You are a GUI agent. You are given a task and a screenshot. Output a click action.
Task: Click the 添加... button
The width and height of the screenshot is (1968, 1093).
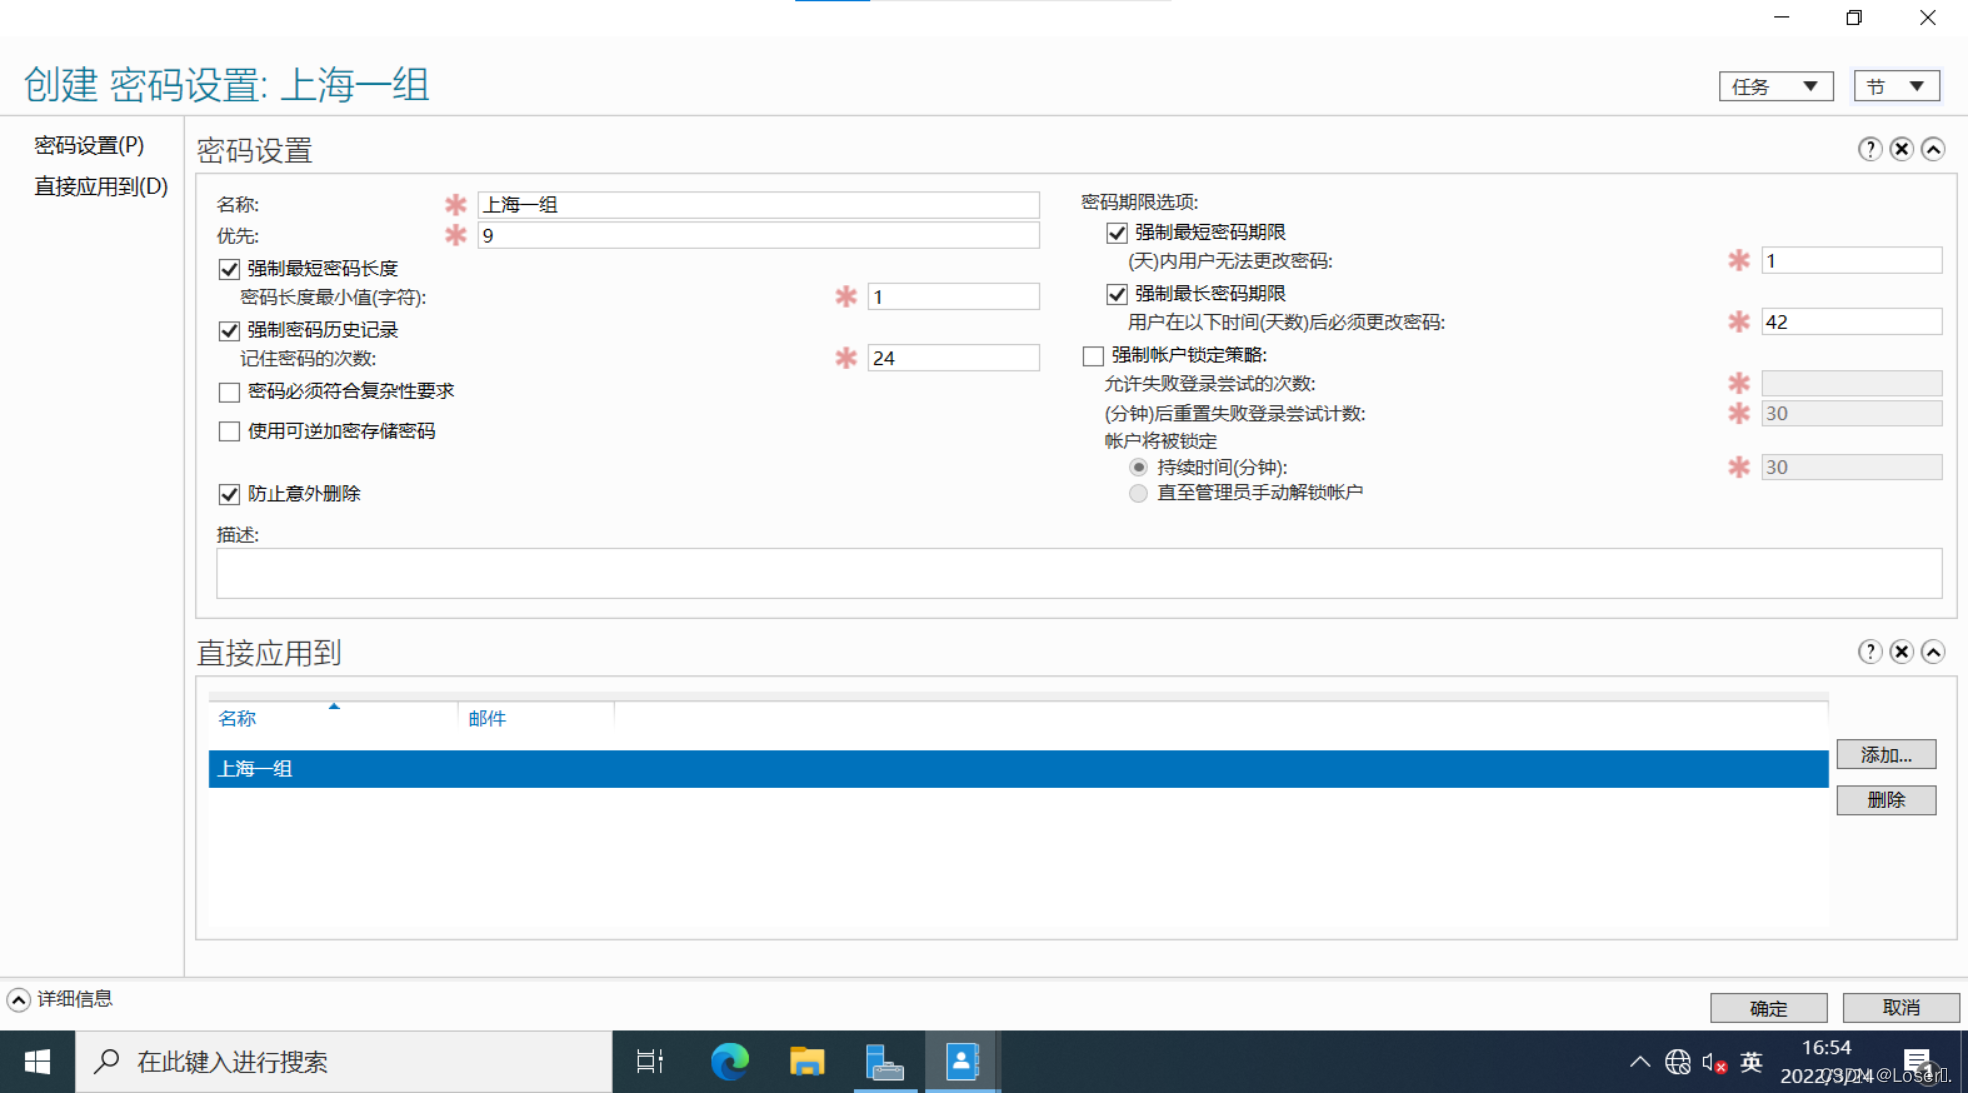tap(1885, 755)
